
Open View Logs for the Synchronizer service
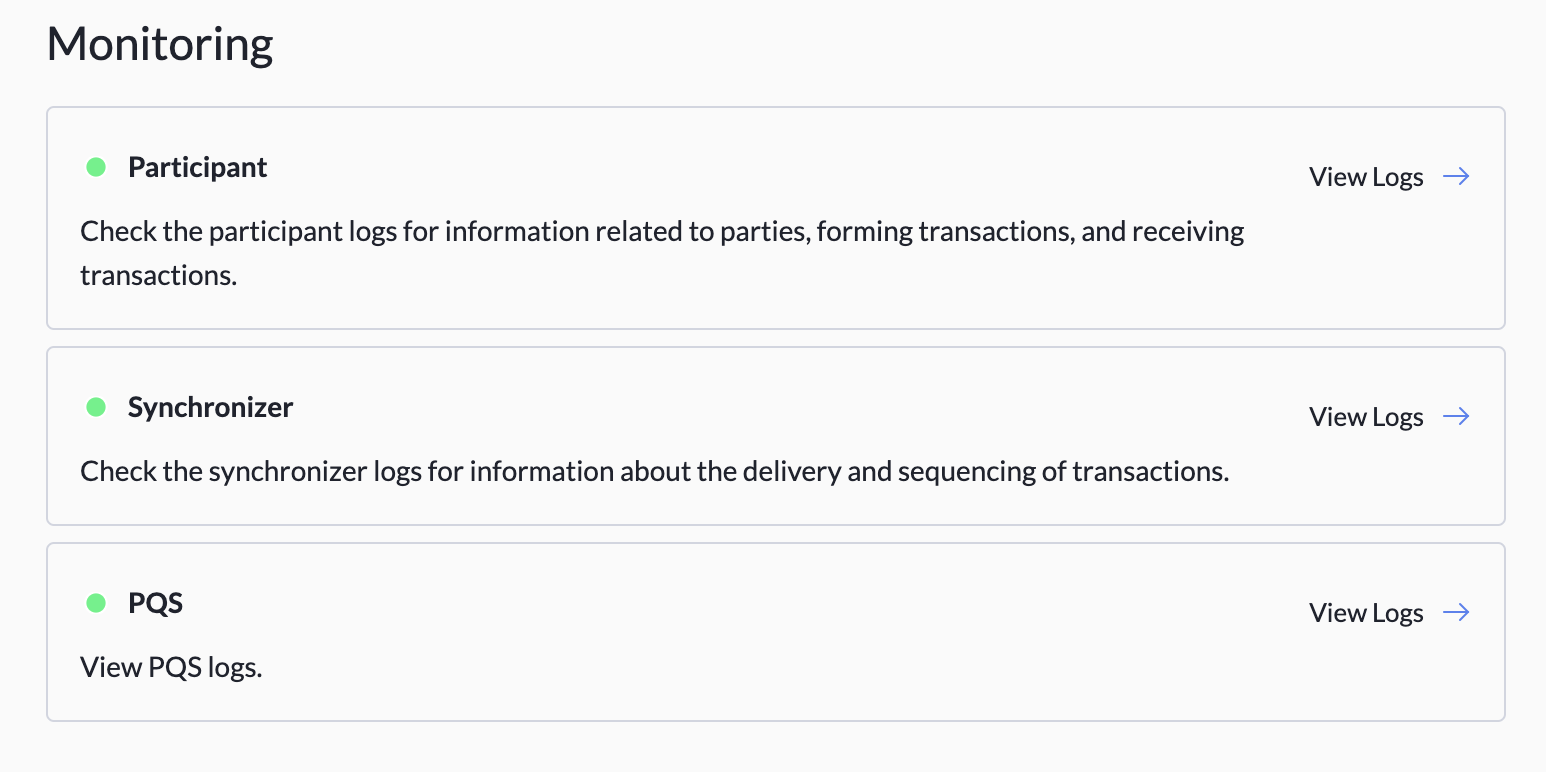[1366, 416]
